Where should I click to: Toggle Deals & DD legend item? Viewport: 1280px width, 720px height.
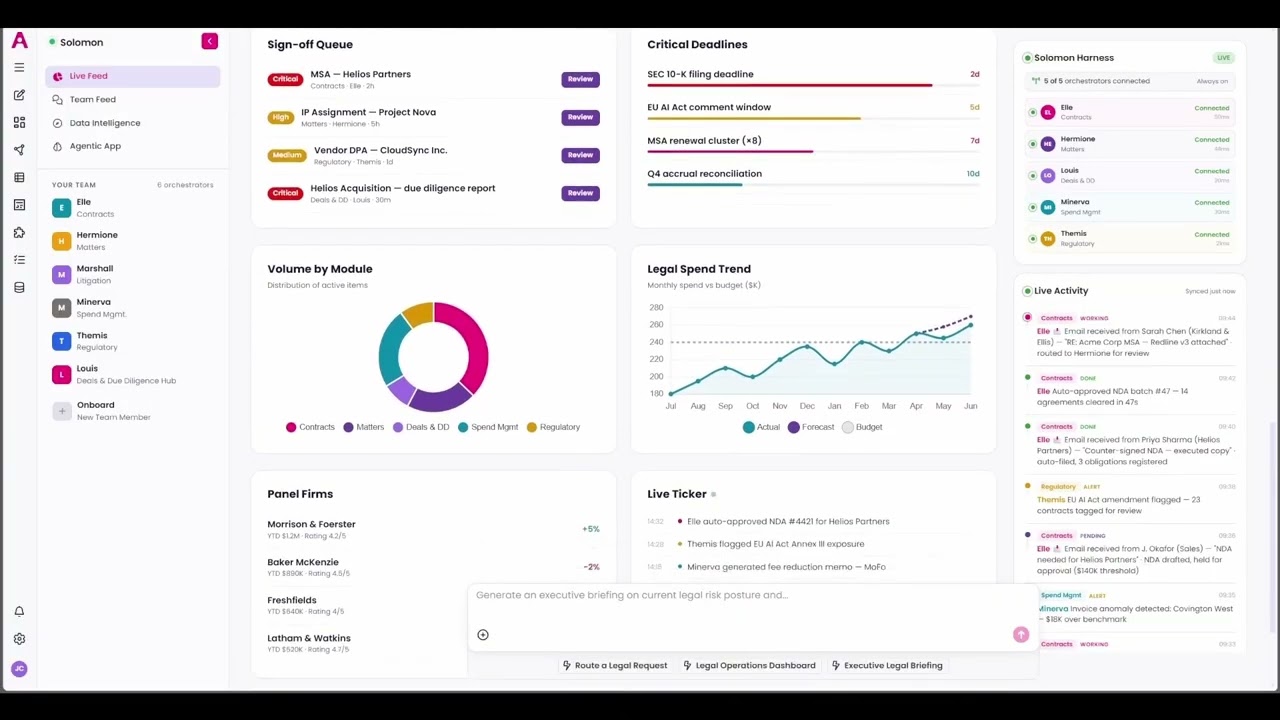coord(421,427)
